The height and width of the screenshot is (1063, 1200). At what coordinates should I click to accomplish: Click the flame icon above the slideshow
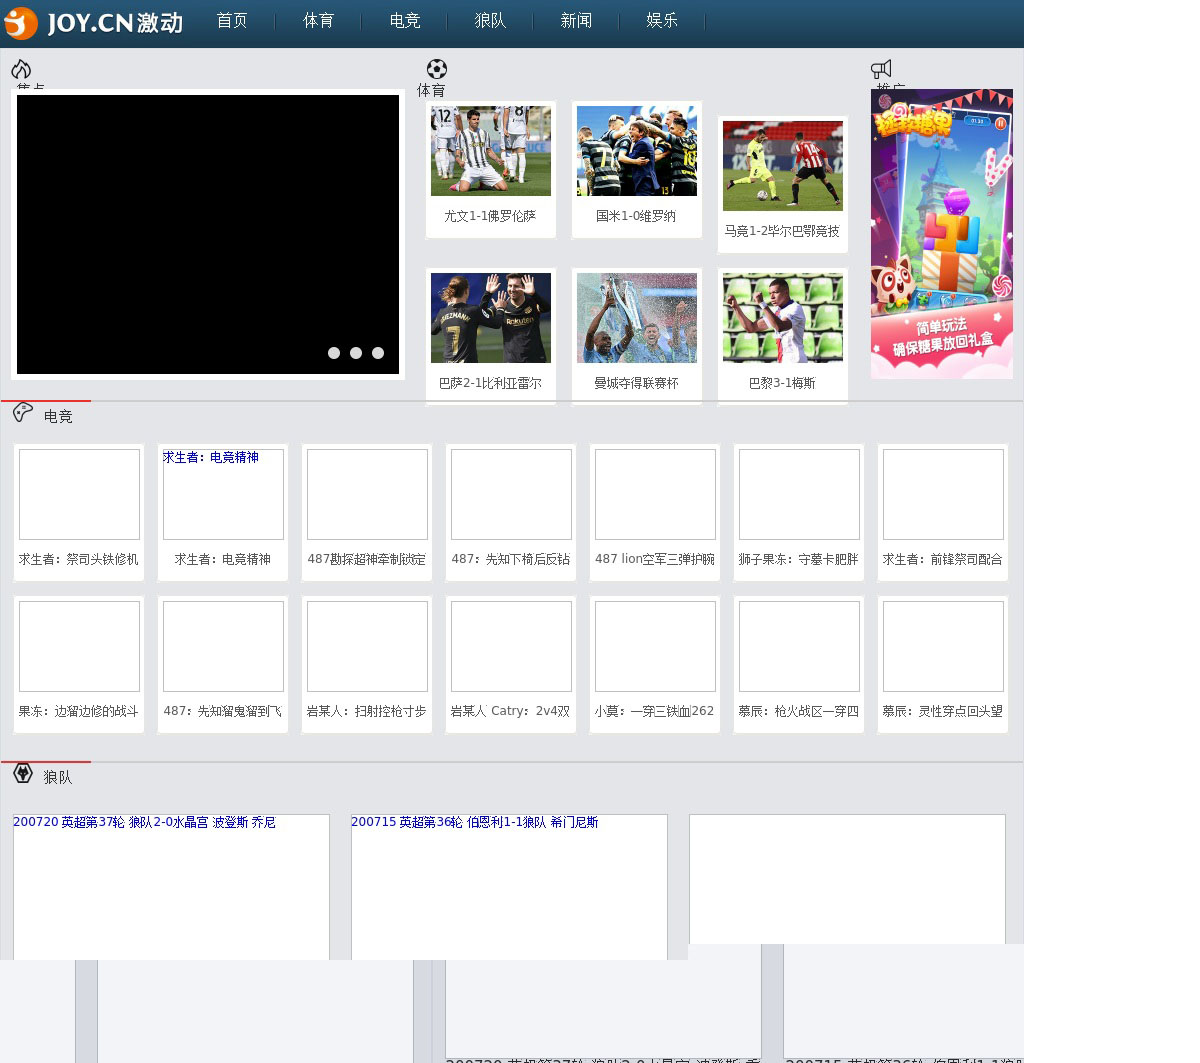21,69
